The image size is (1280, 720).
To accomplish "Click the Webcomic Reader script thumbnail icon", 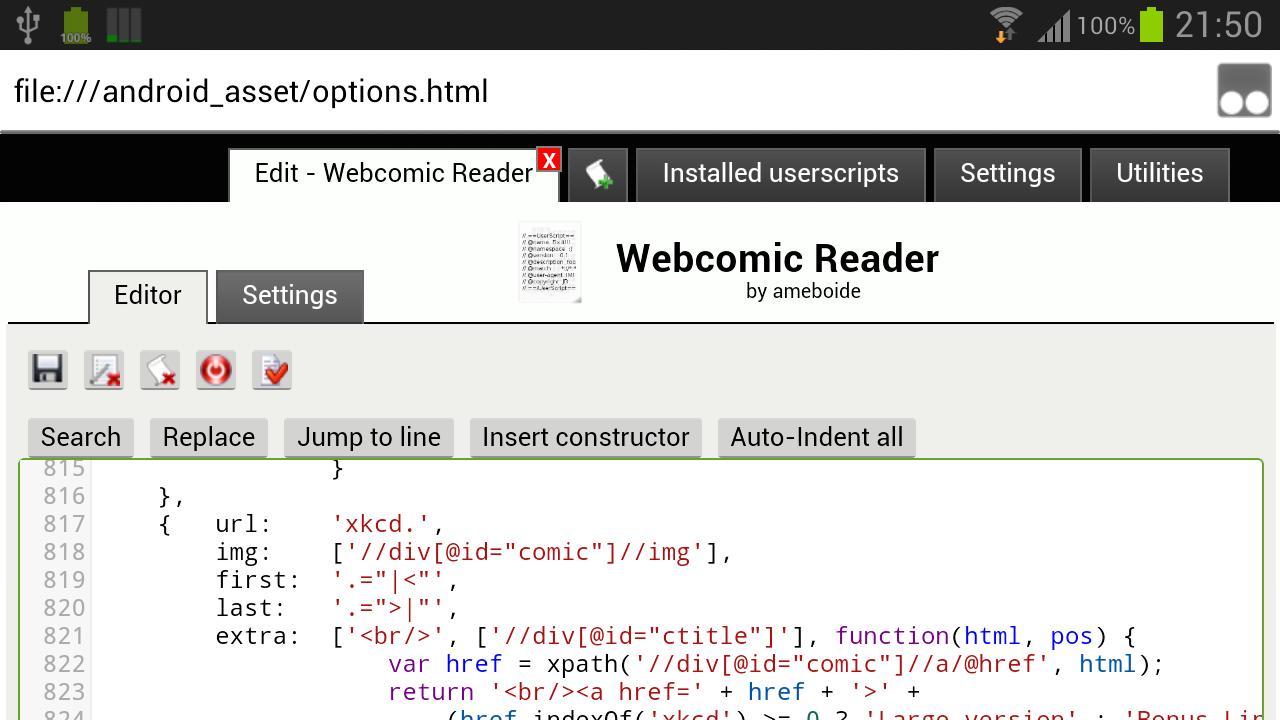I will 550,263.
